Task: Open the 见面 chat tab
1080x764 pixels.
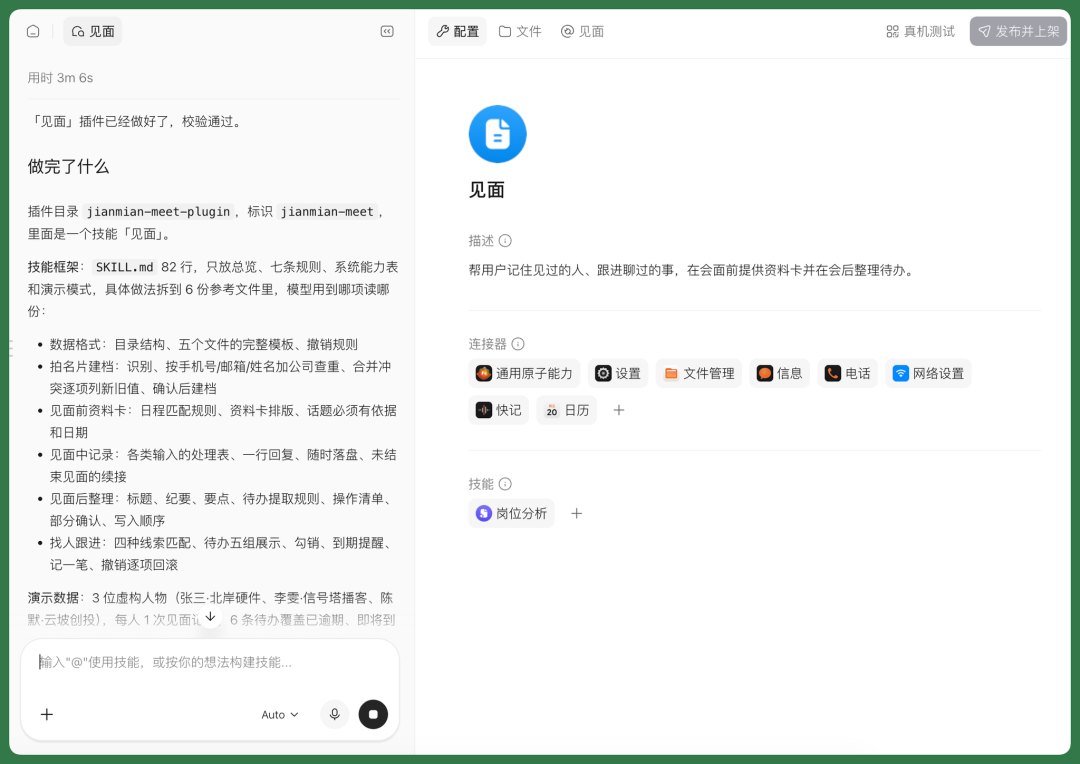Action: pos(93,32)
